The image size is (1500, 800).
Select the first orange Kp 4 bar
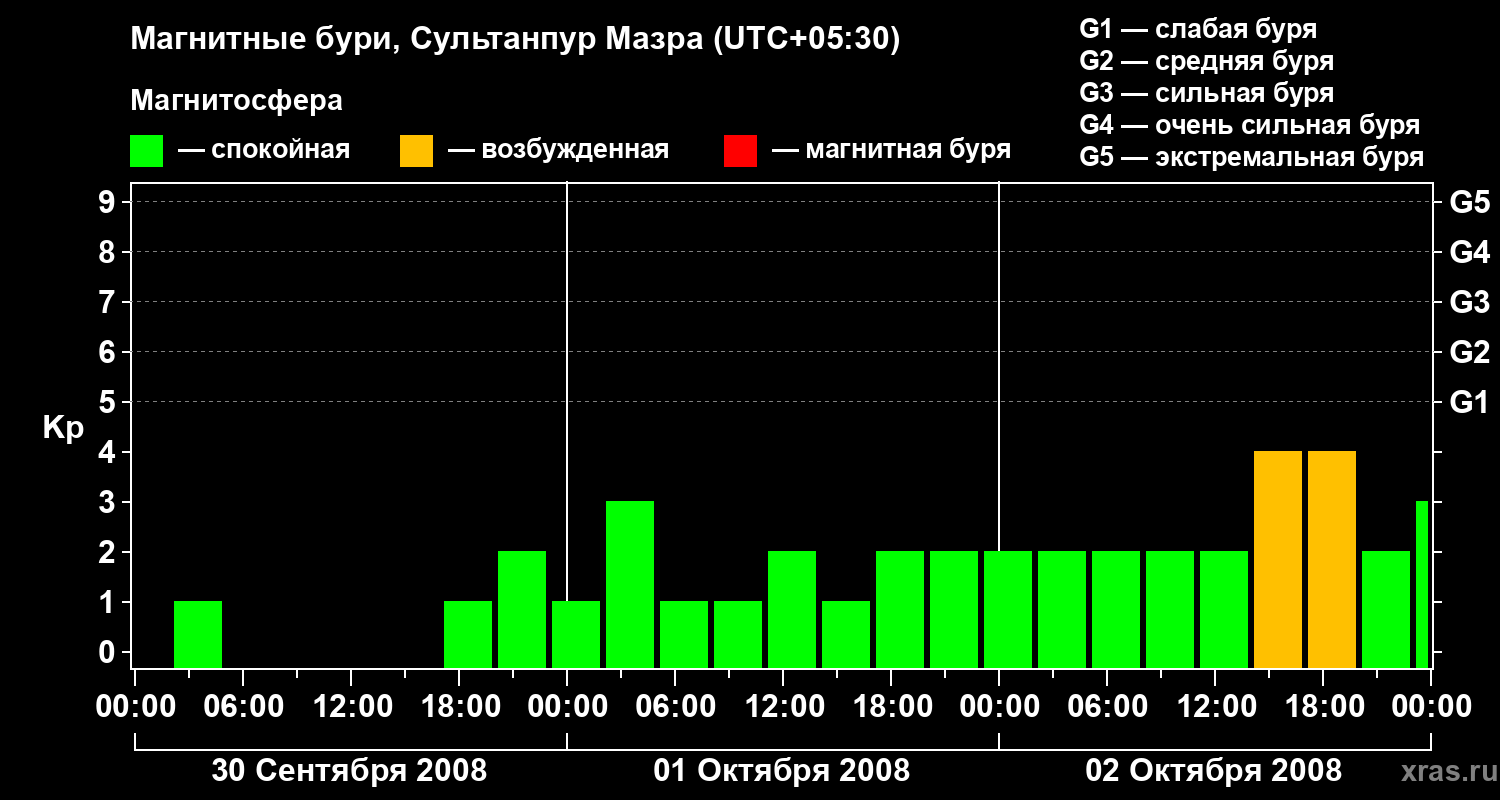coord(1278,560)
